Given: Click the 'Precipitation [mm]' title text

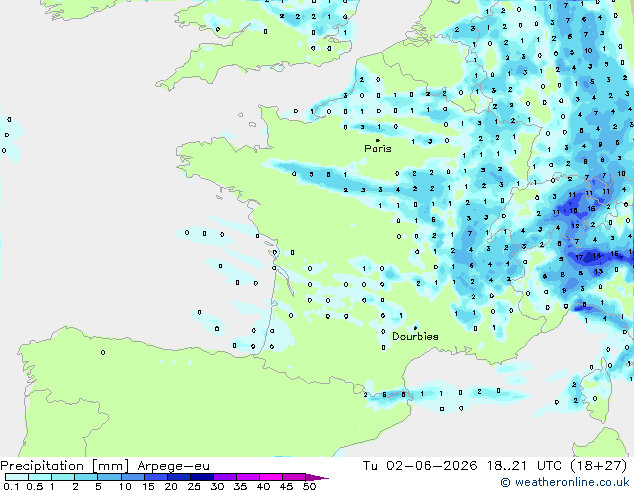Looking at the screenshot, I should (x=65, y=466).
